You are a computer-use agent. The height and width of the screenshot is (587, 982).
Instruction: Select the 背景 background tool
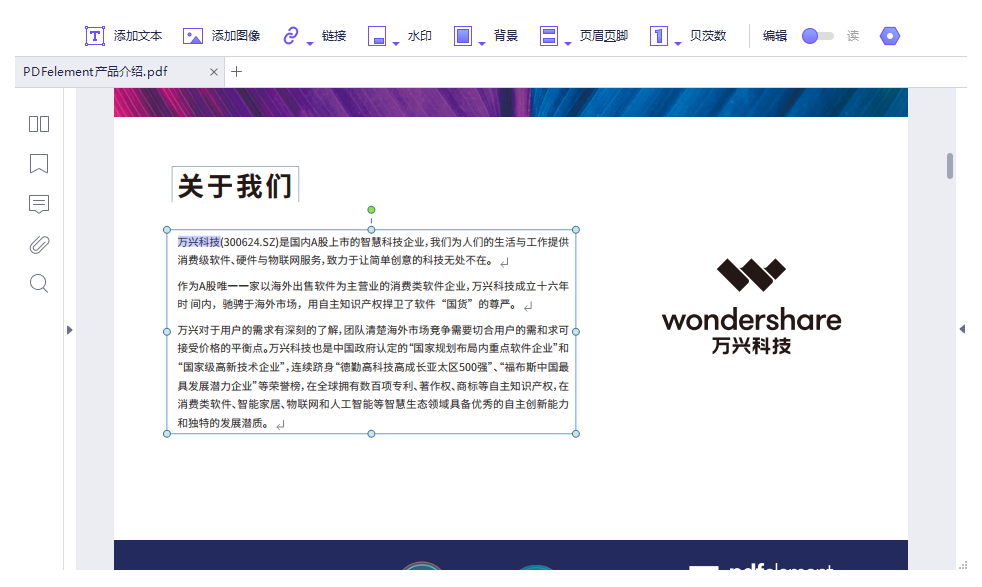pyautogui.click(x=504, y=35)
